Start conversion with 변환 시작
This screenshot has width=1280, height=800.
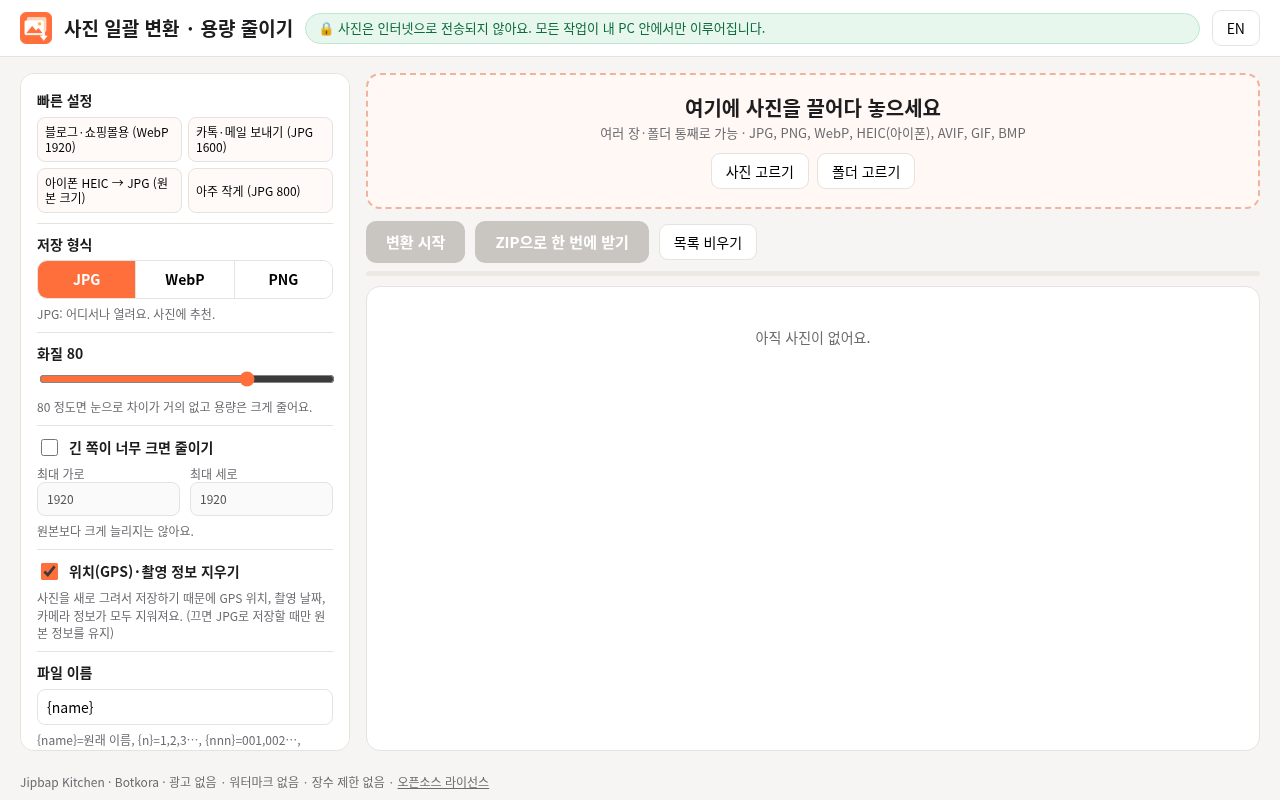(415, 242)
